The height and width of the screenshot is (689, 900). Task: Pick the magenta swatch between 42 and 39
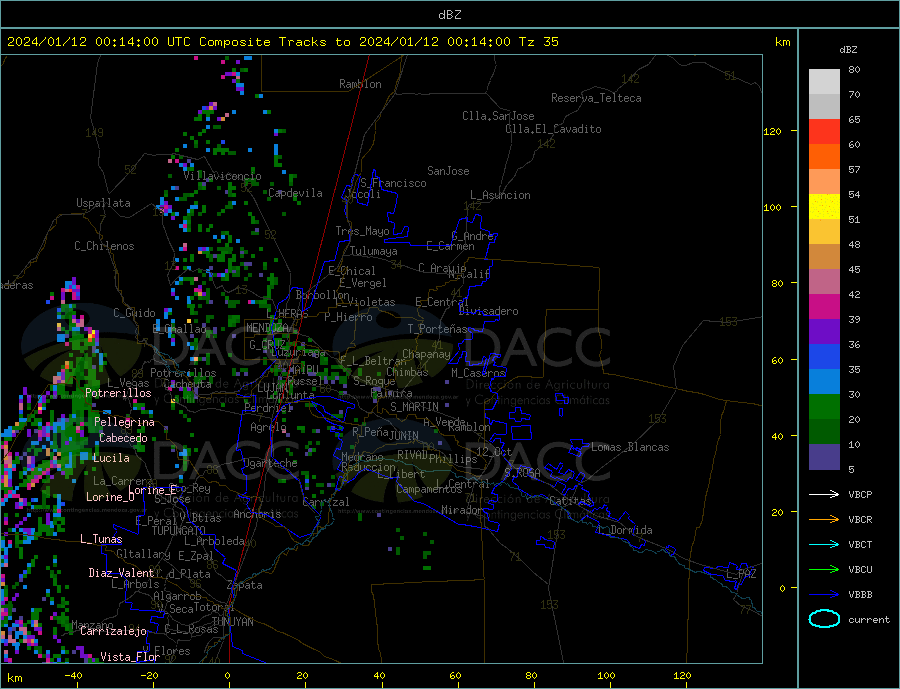[824, 307]
